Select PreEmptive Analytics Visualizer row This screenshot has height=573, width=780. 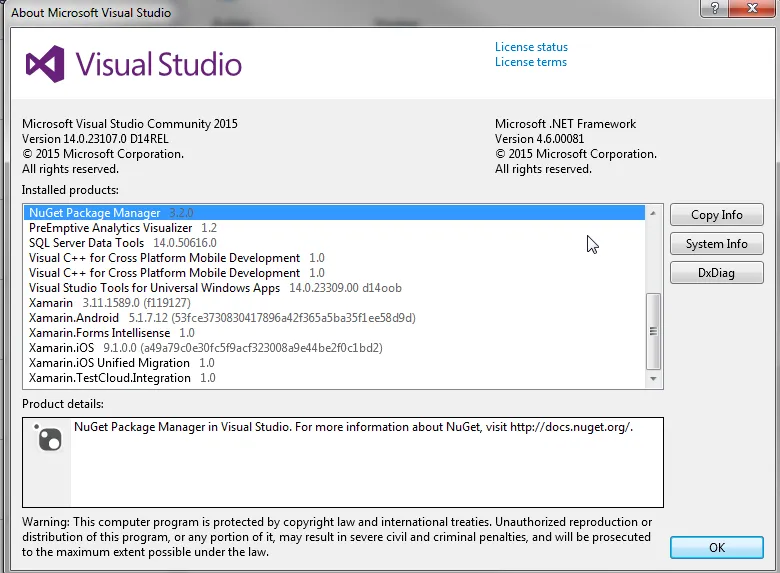[x=334, y=228]
